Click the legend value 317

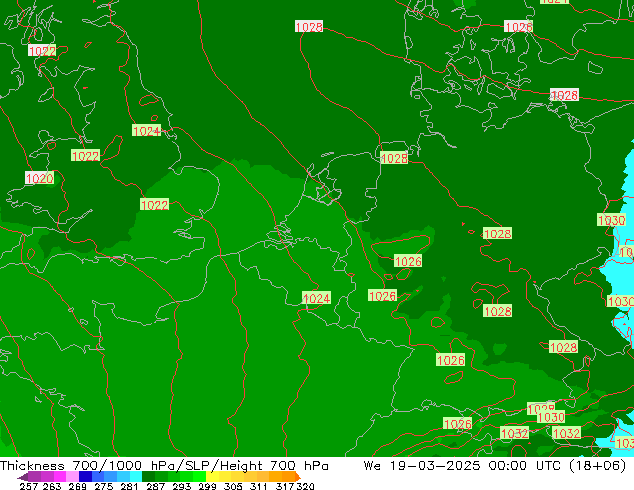coord(285,486)
